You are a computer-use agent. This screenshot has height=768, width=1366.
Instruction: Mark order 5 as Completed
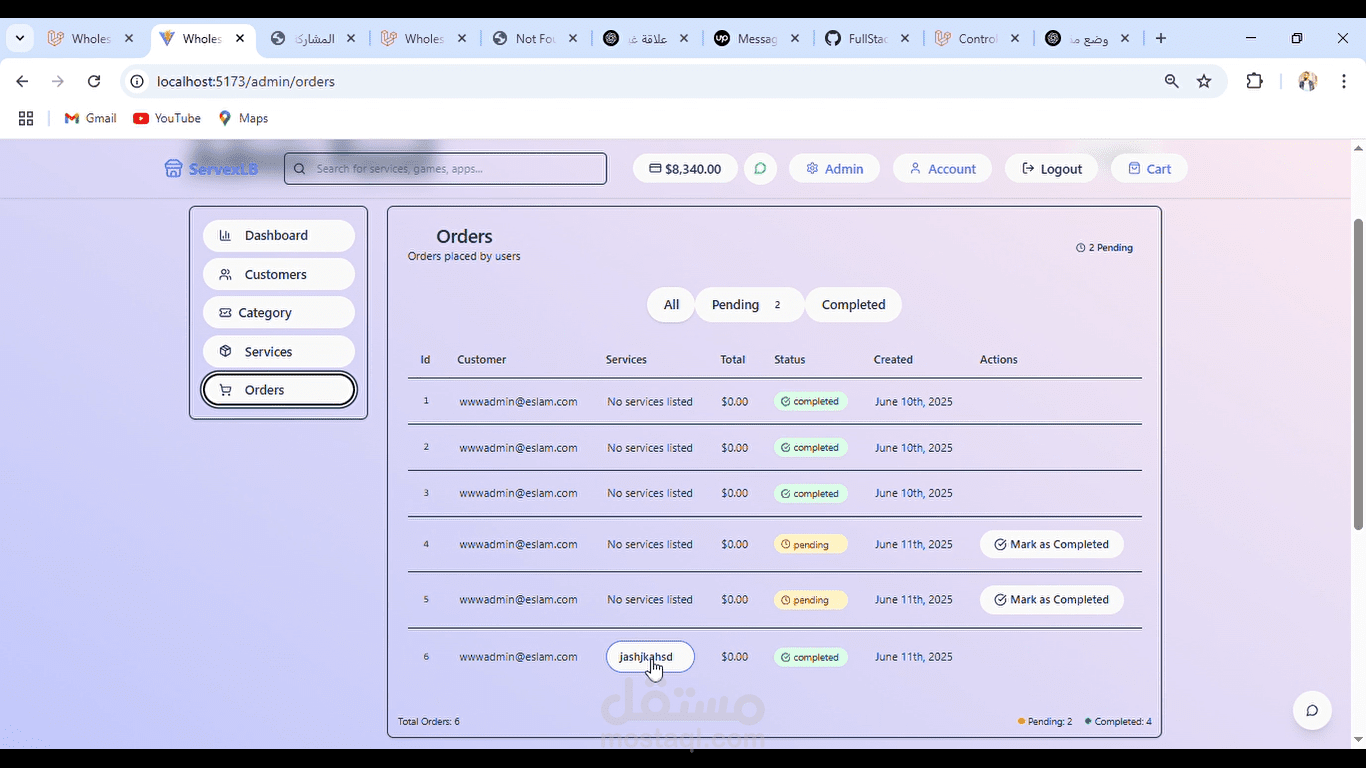pyautogui.click(x=1051, y=600)
